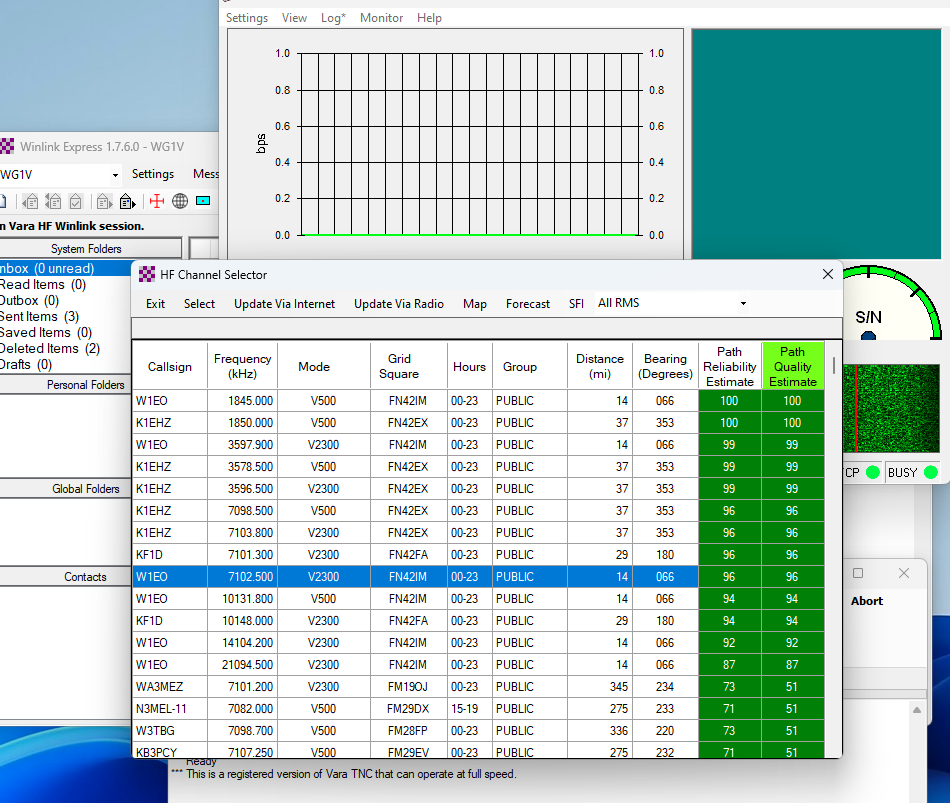Sort by Path Quality Estimate column header
950x803 pixels.
[792, 366]
